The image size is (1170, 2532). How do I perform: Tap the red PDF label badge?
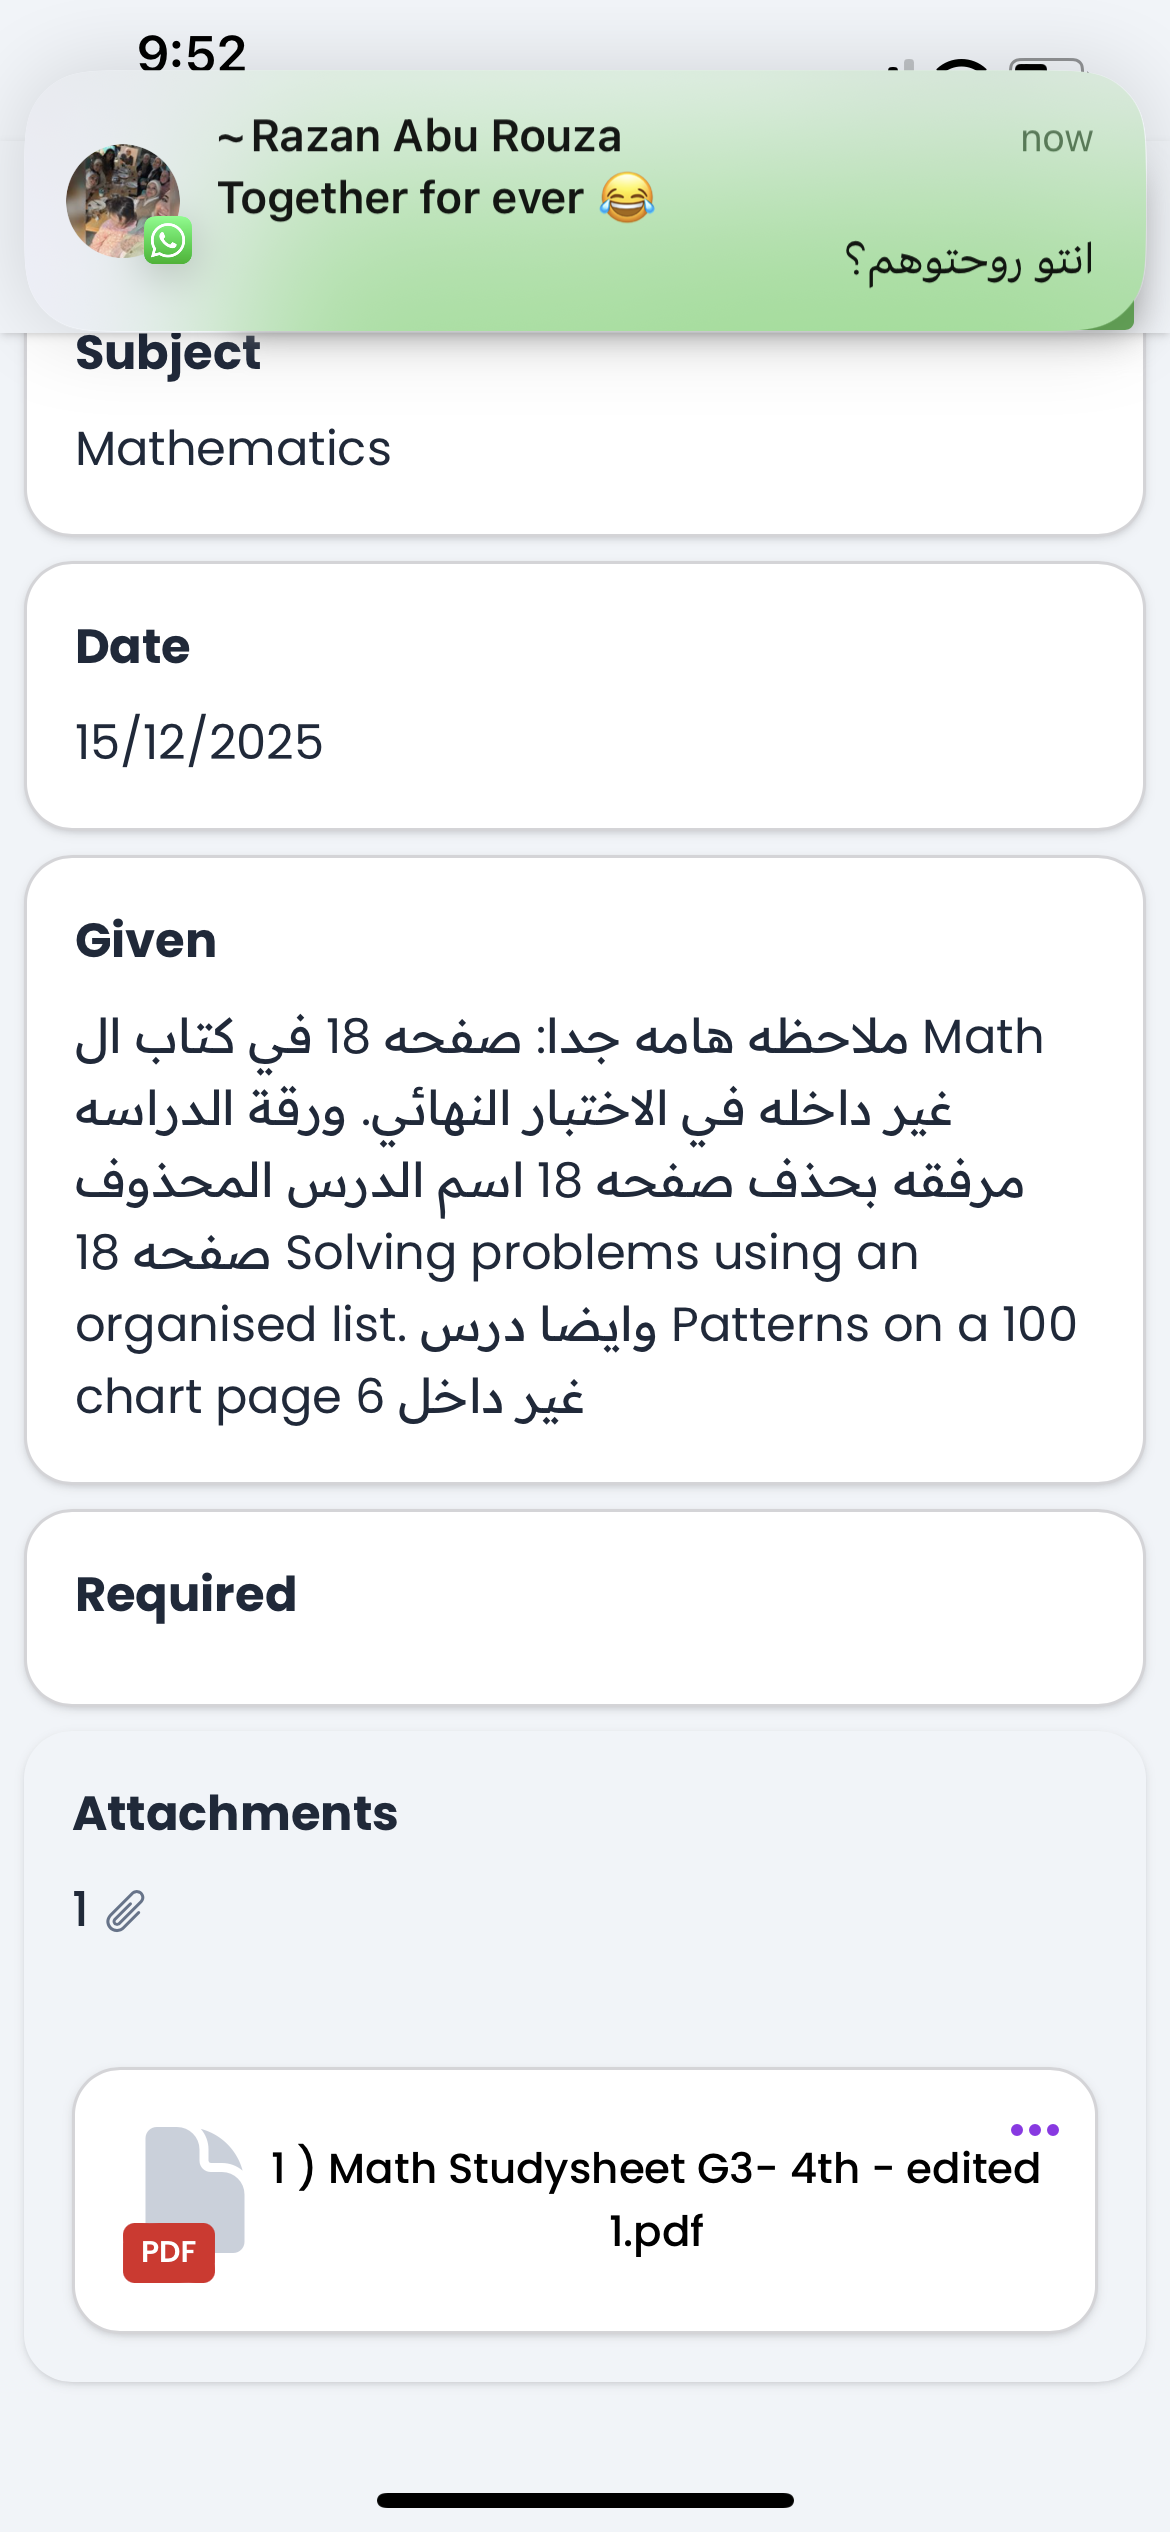168,2252
